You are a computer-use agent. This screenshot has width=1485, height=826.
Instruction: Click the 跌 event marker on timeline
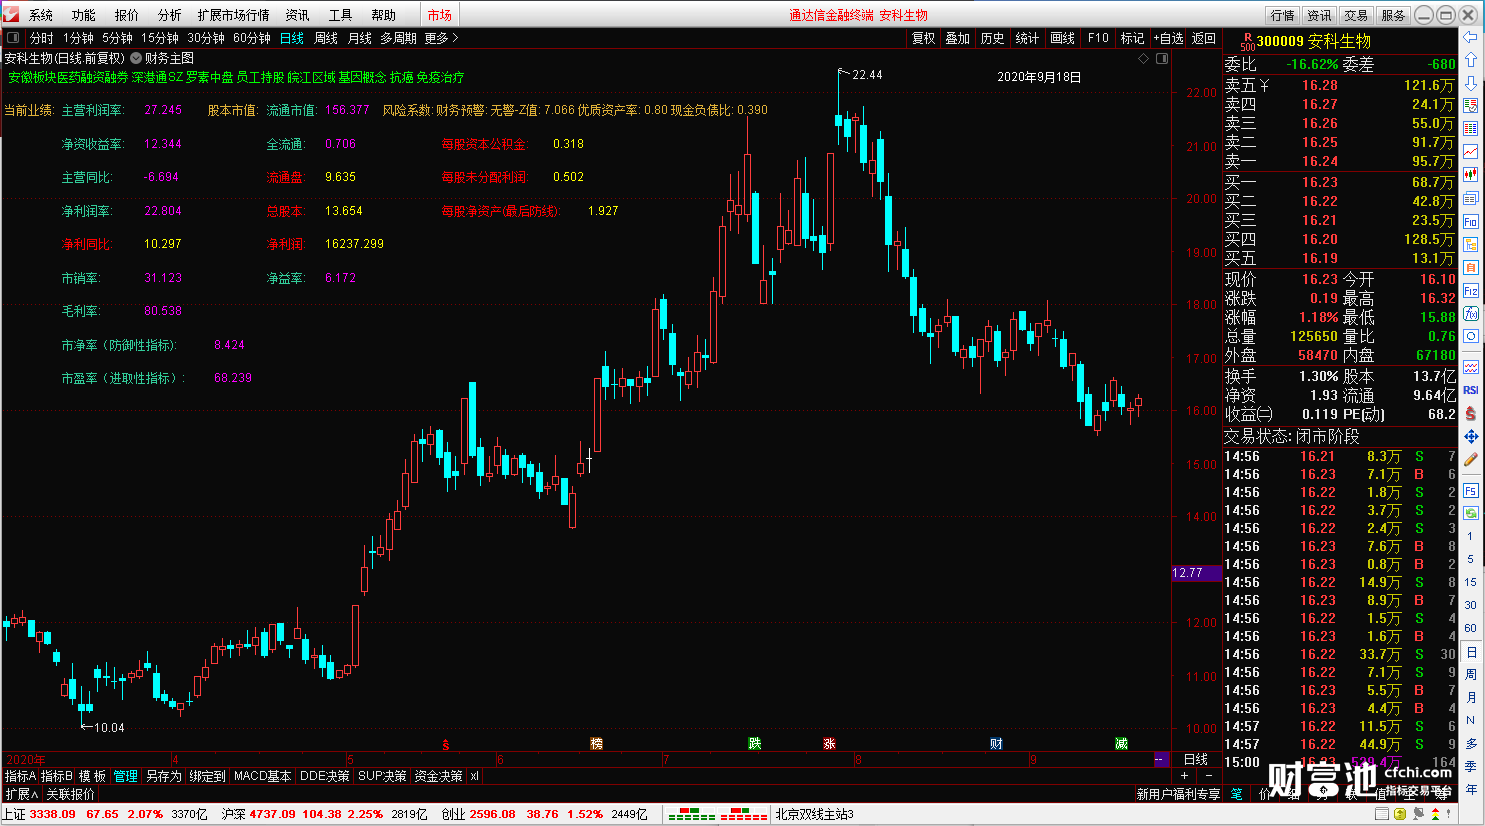coord(755,744)
